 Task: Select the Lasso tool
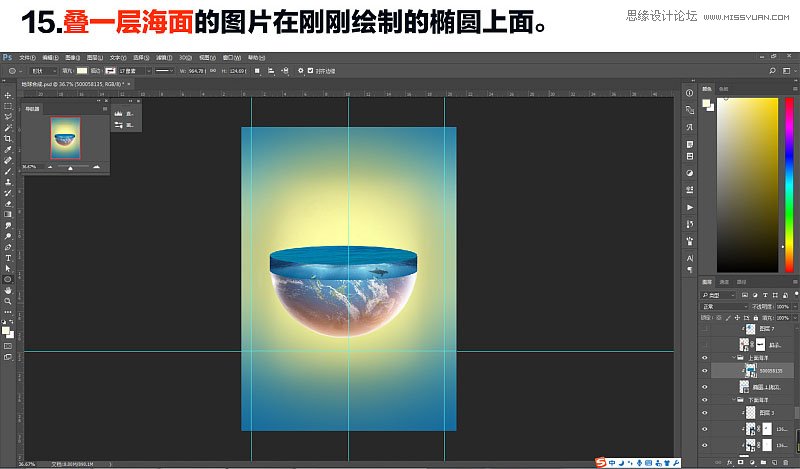(8, 117)
